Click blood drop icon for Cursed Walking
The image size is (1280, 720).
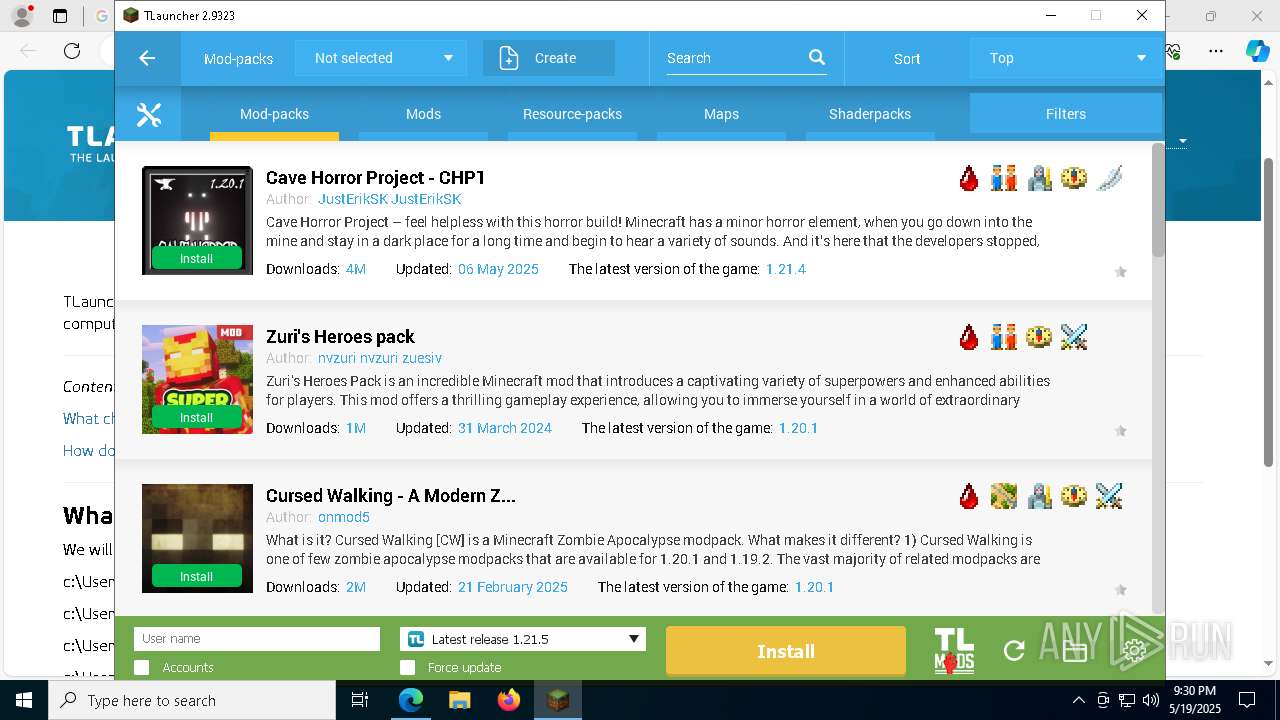[969, 496]
